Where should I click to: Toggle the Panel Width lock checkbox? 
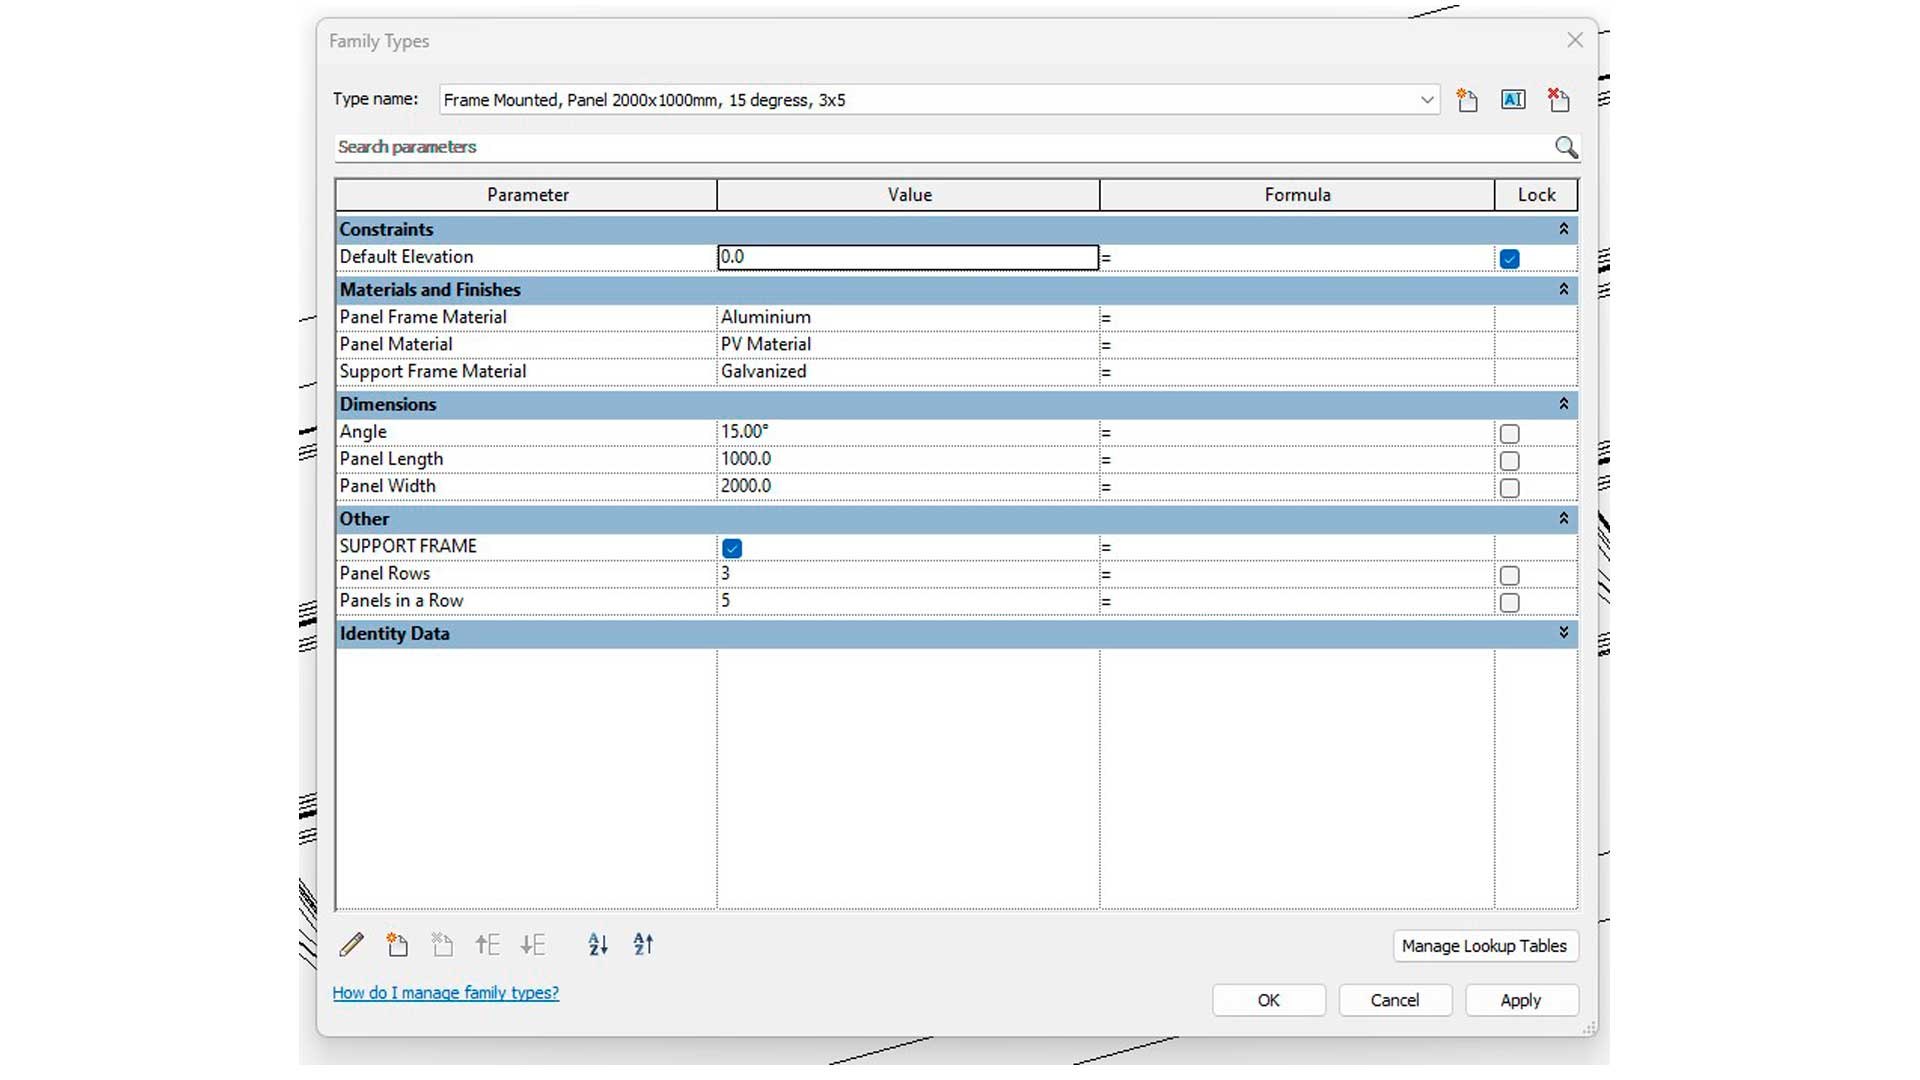(1510, 488)
